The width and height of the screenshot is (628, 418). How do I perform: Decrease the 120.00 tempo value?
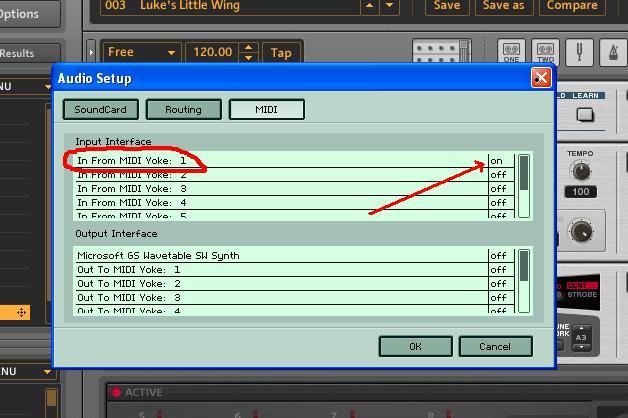[248, 58]
